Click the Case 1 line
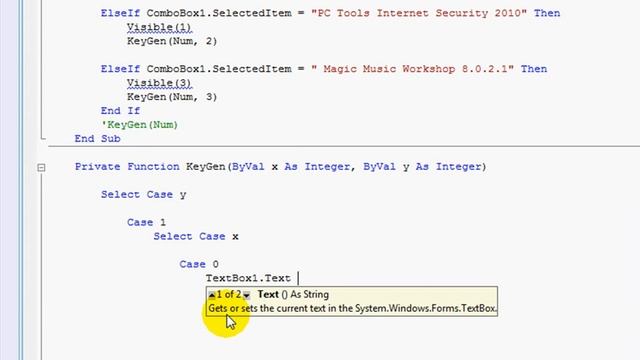 (x=146, y=222)
